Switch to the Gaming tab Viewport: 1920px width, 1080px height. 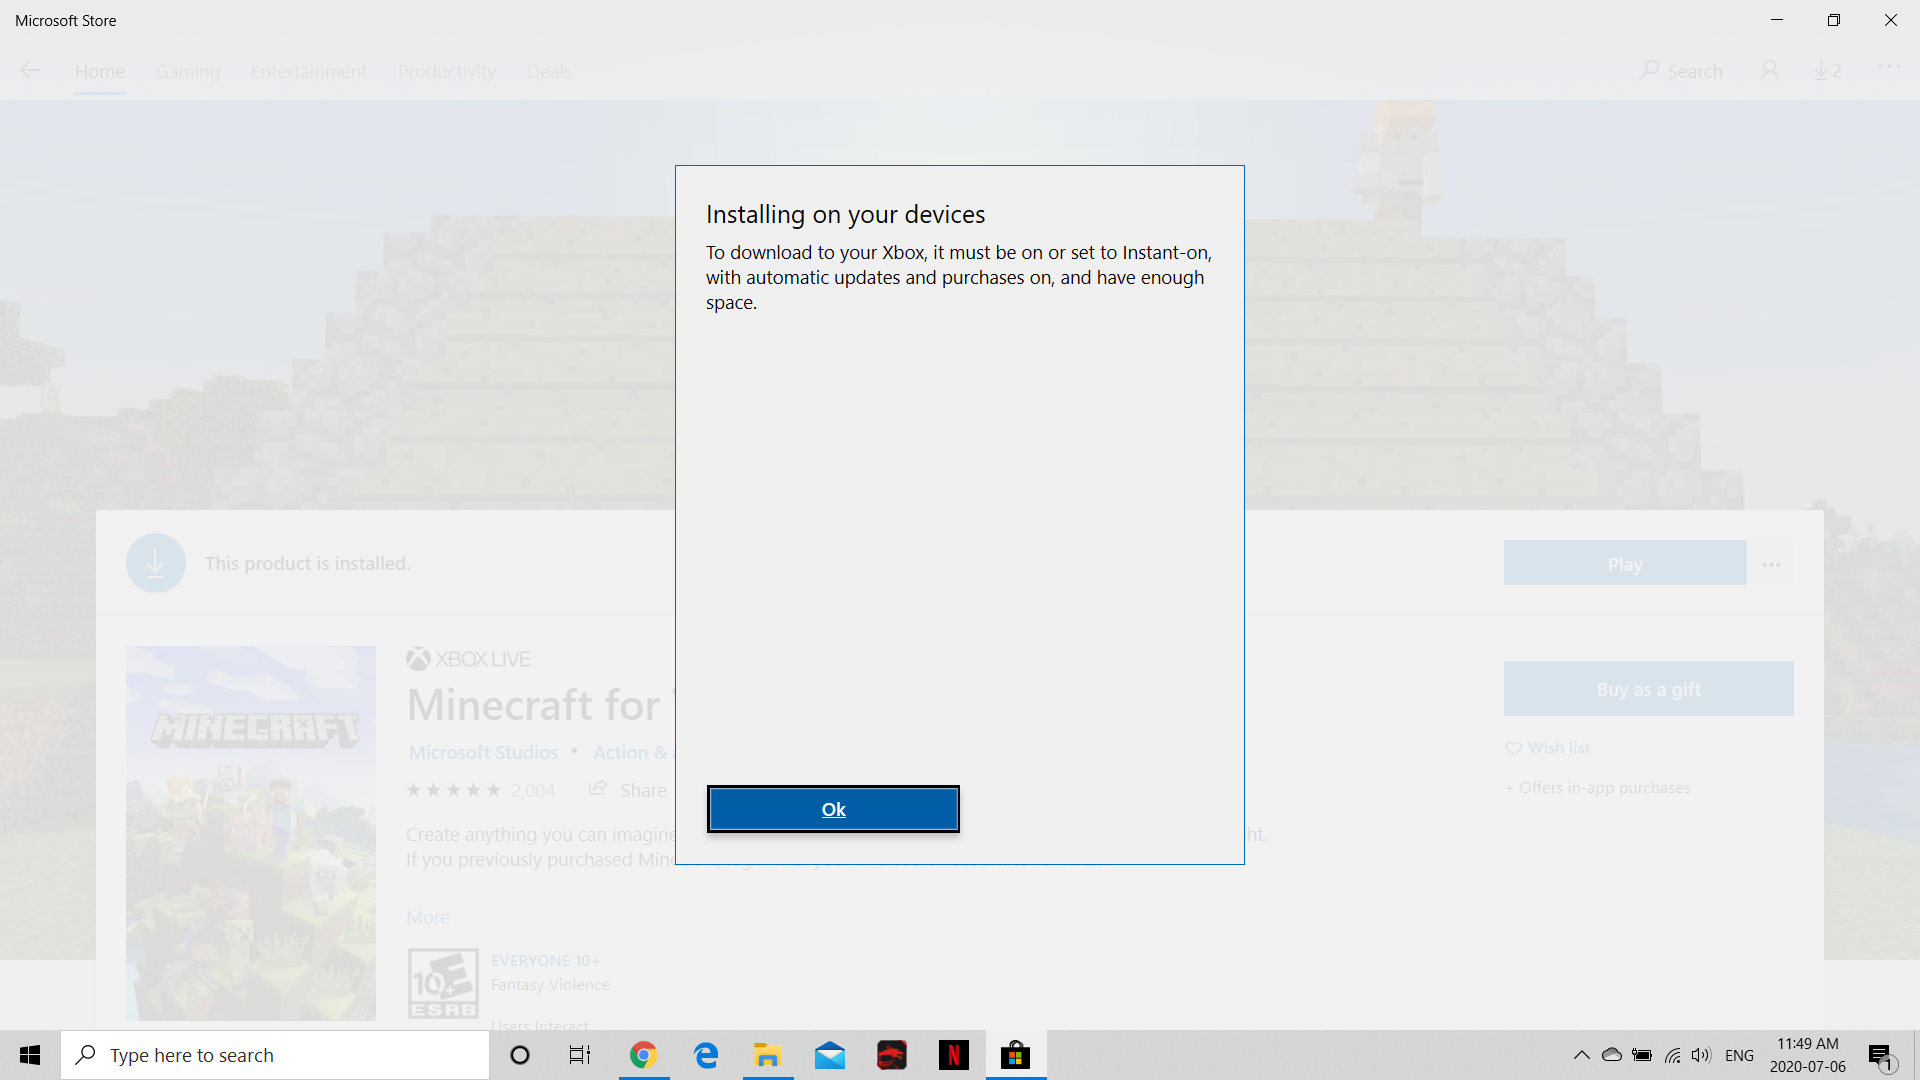point(188,72)
